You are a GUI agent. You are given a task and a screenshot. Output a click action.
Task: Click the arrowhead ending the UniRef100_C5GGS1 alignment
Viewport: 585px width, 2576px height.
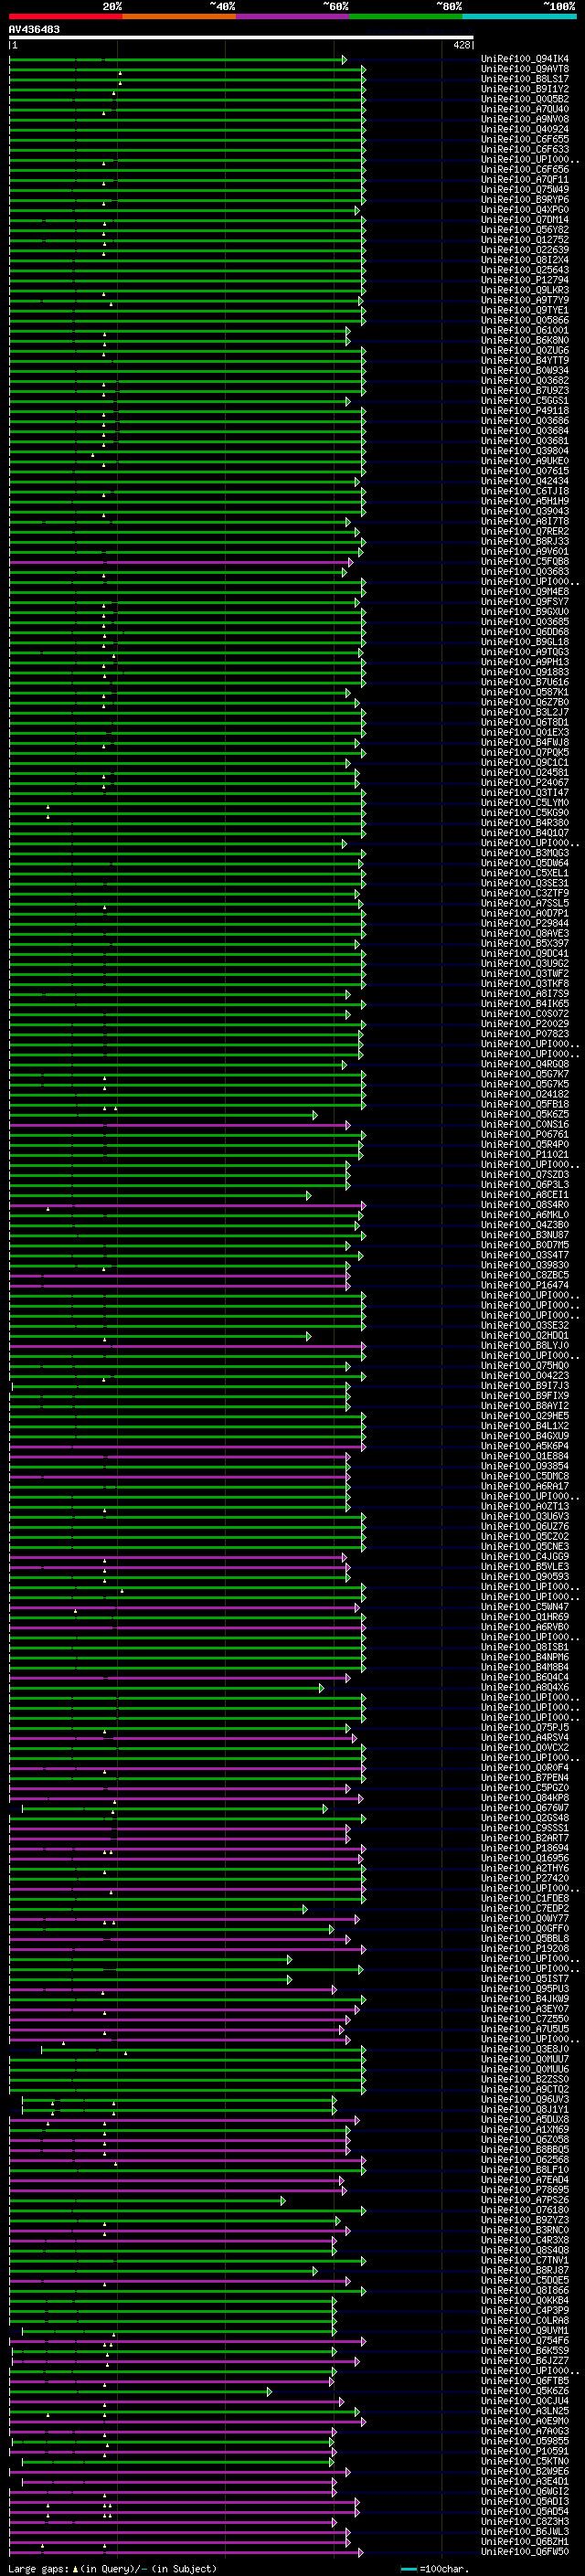click(348, 401)
